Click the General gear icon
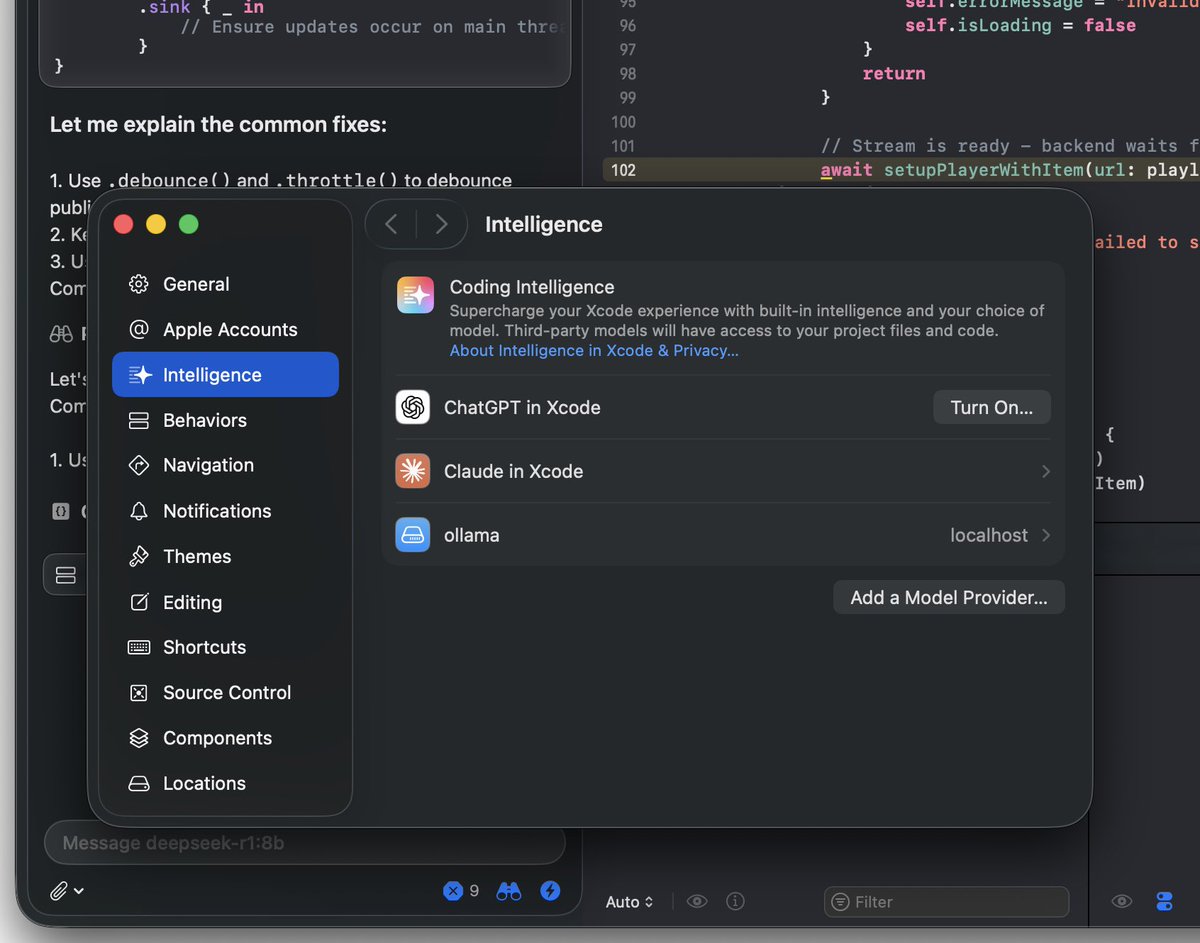1200x943 pixels. tap(139, 284)
